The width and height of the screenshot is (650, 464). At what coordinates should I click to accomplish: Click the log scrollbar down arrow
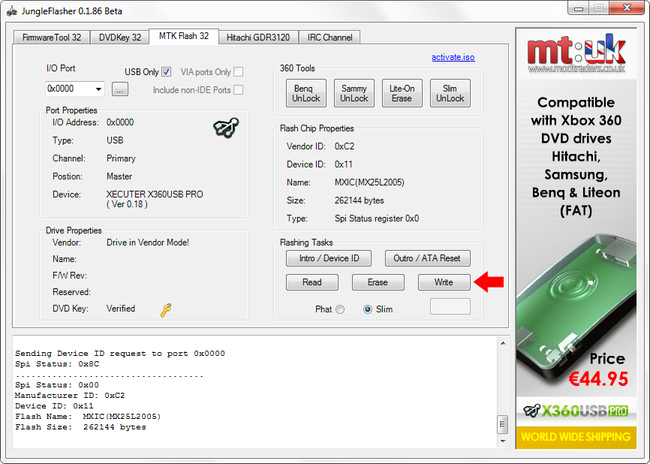(502, 441)
